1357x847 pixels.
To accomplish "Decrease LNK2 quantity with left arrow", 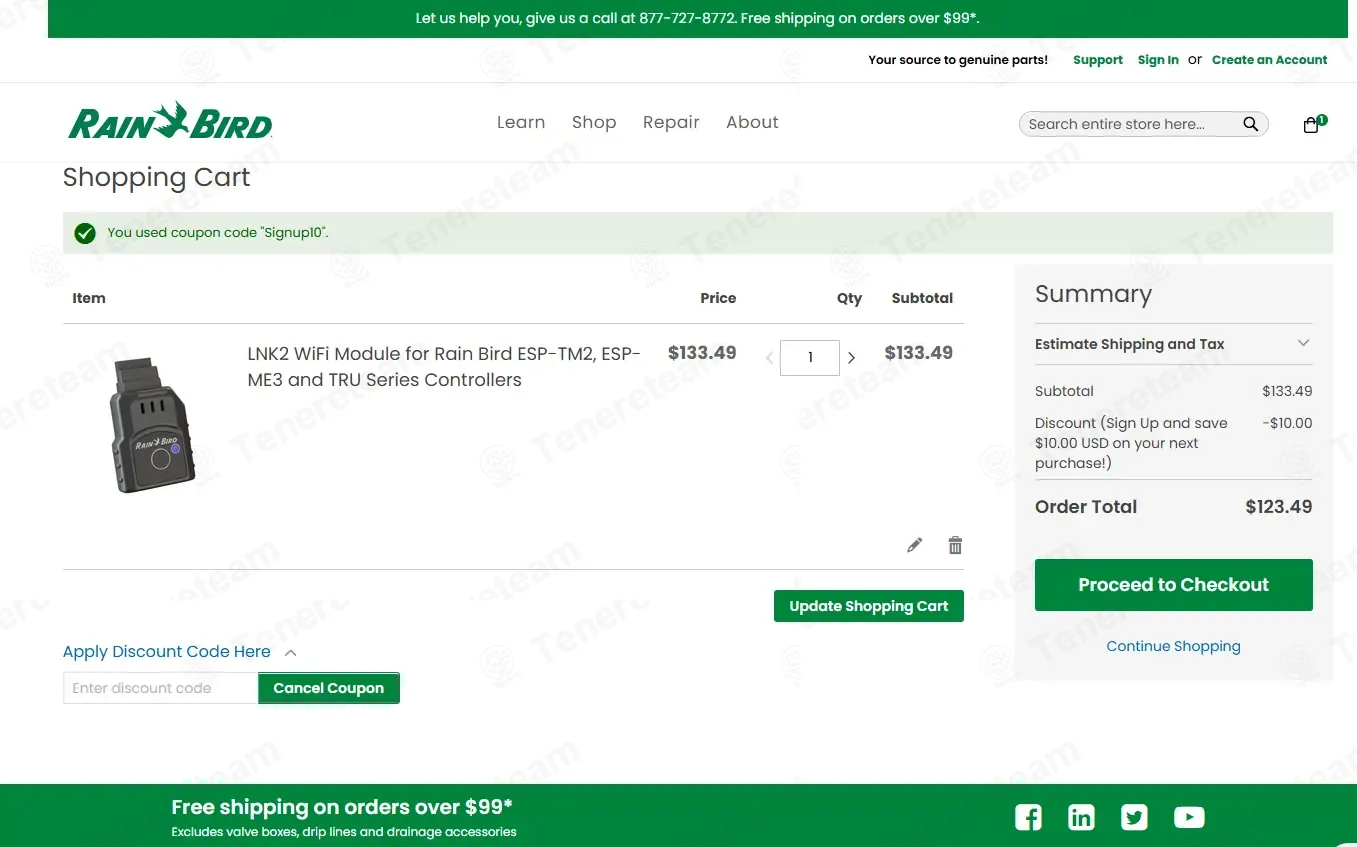I will (x=769, y=357).
